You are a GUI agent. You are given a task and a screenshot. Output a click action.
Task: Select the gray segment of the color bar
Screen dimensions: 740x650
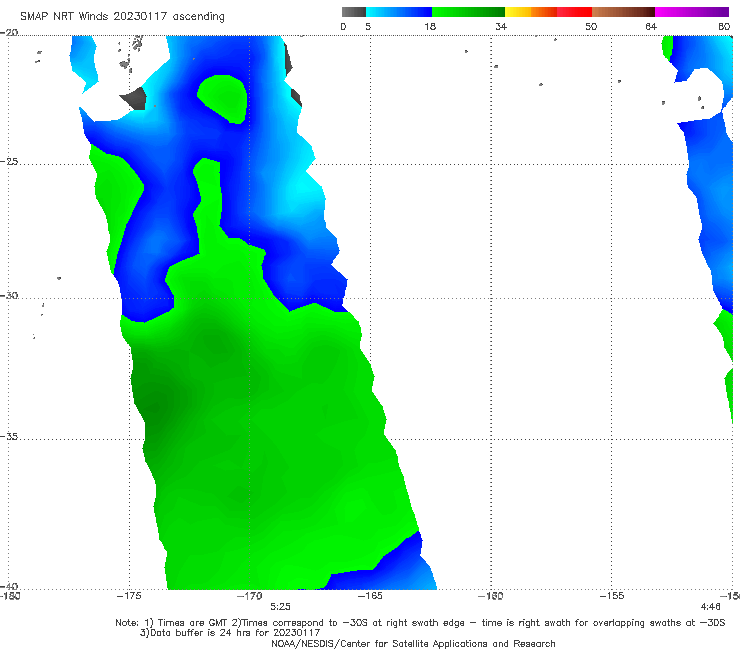(x=354, y=12)
